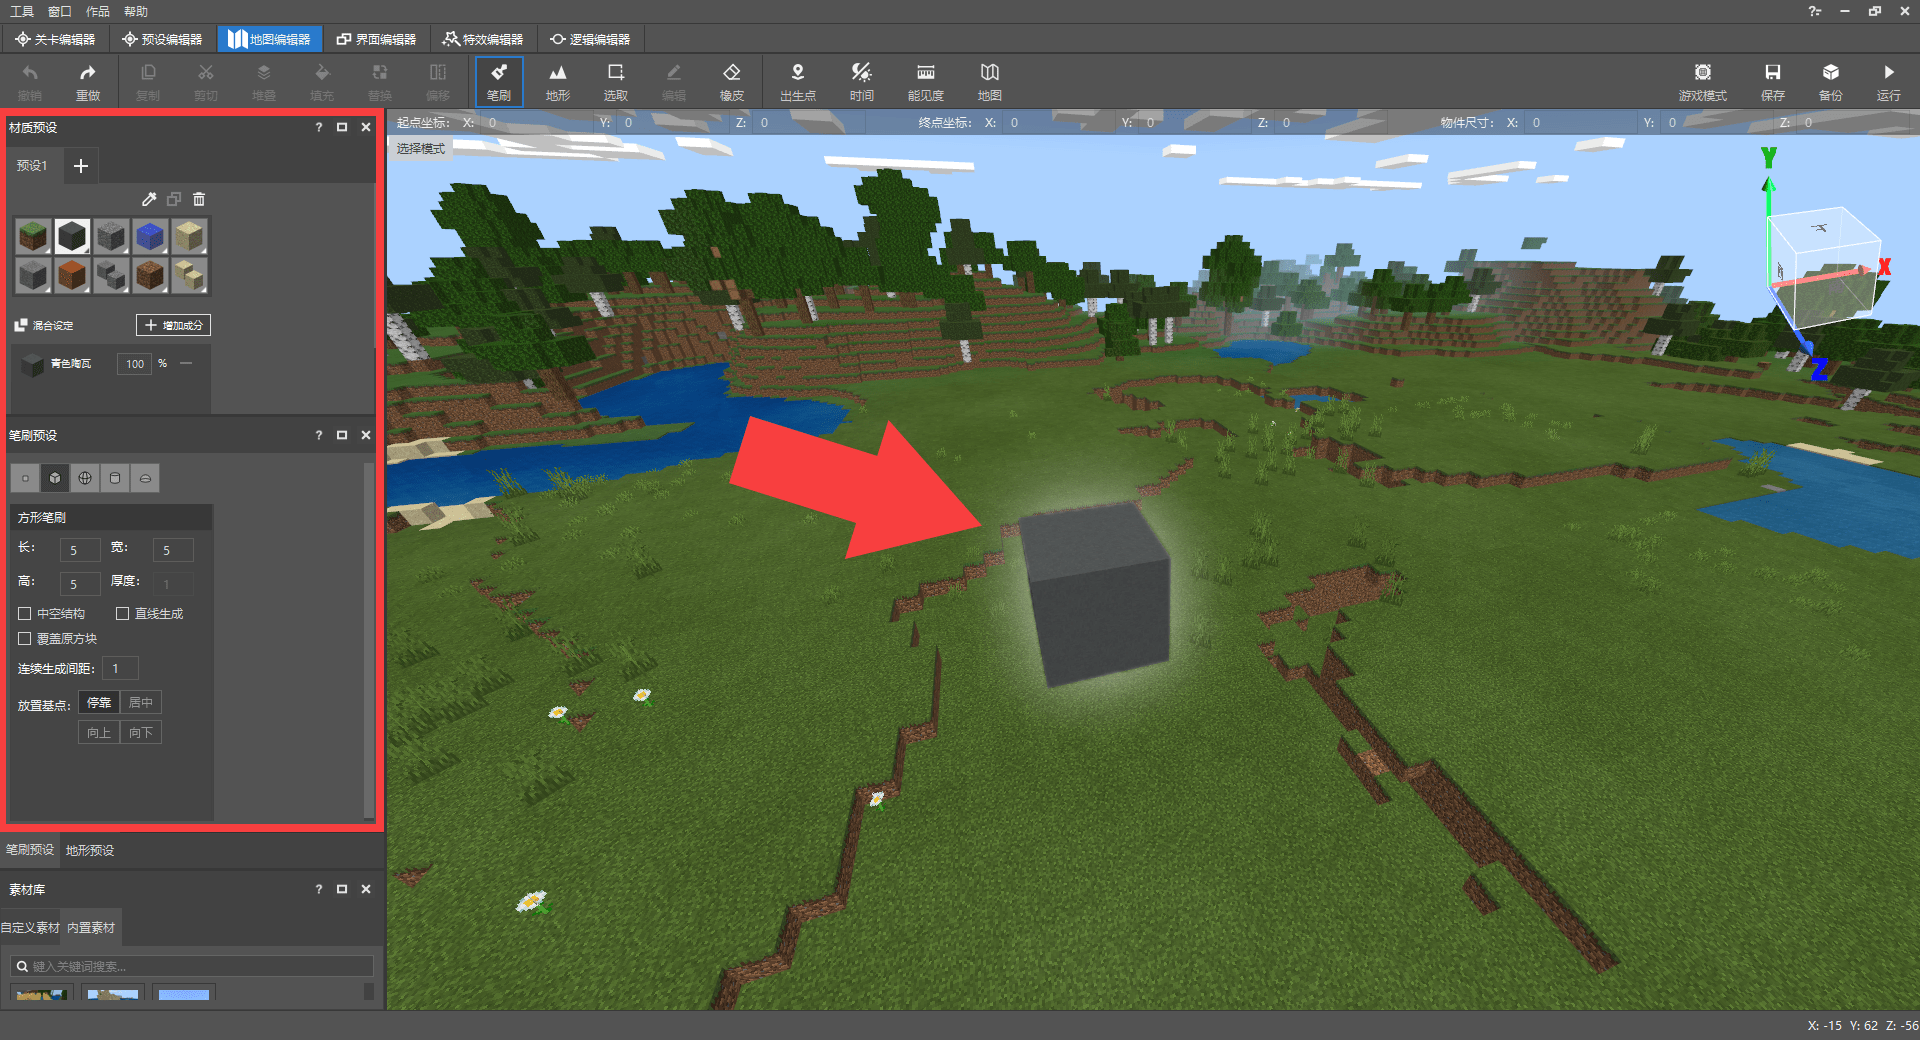This screenshot has height=1040, width=1920.
Task: Open the 地图 map tool
Action: coord(989,81)
